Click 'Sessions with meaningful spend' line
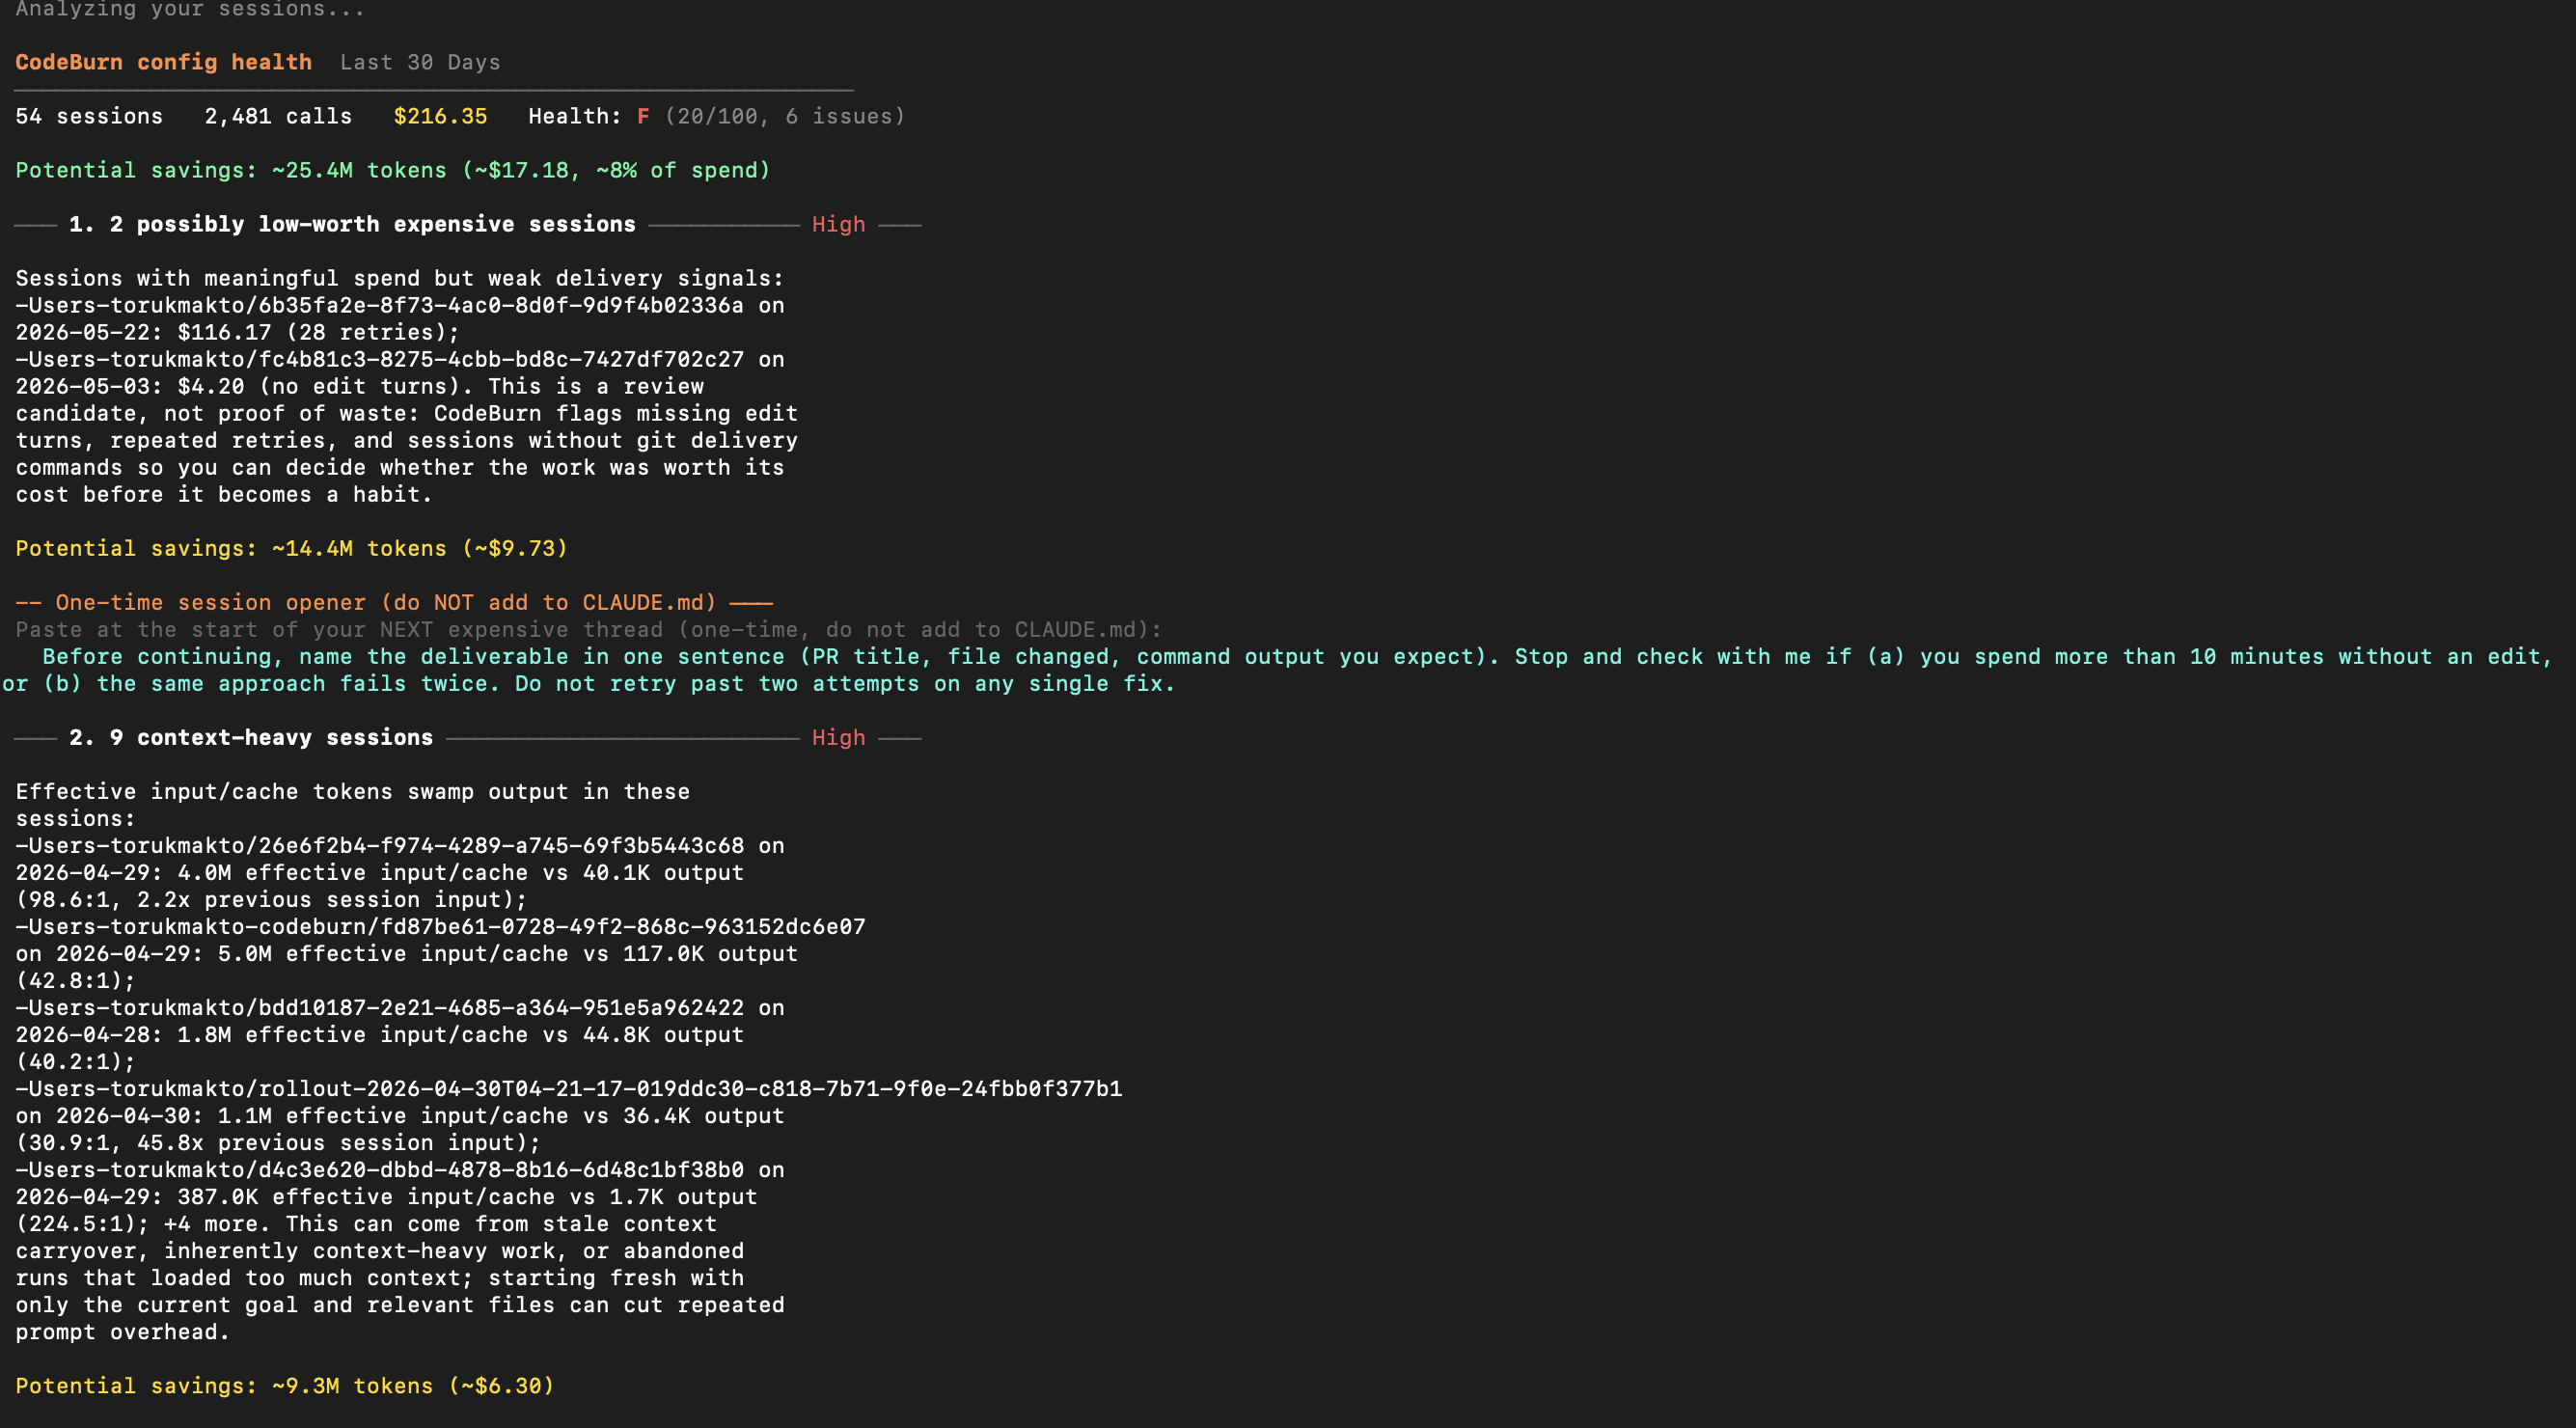The height and width of the screenshot is (1428, 2576). 400,278
